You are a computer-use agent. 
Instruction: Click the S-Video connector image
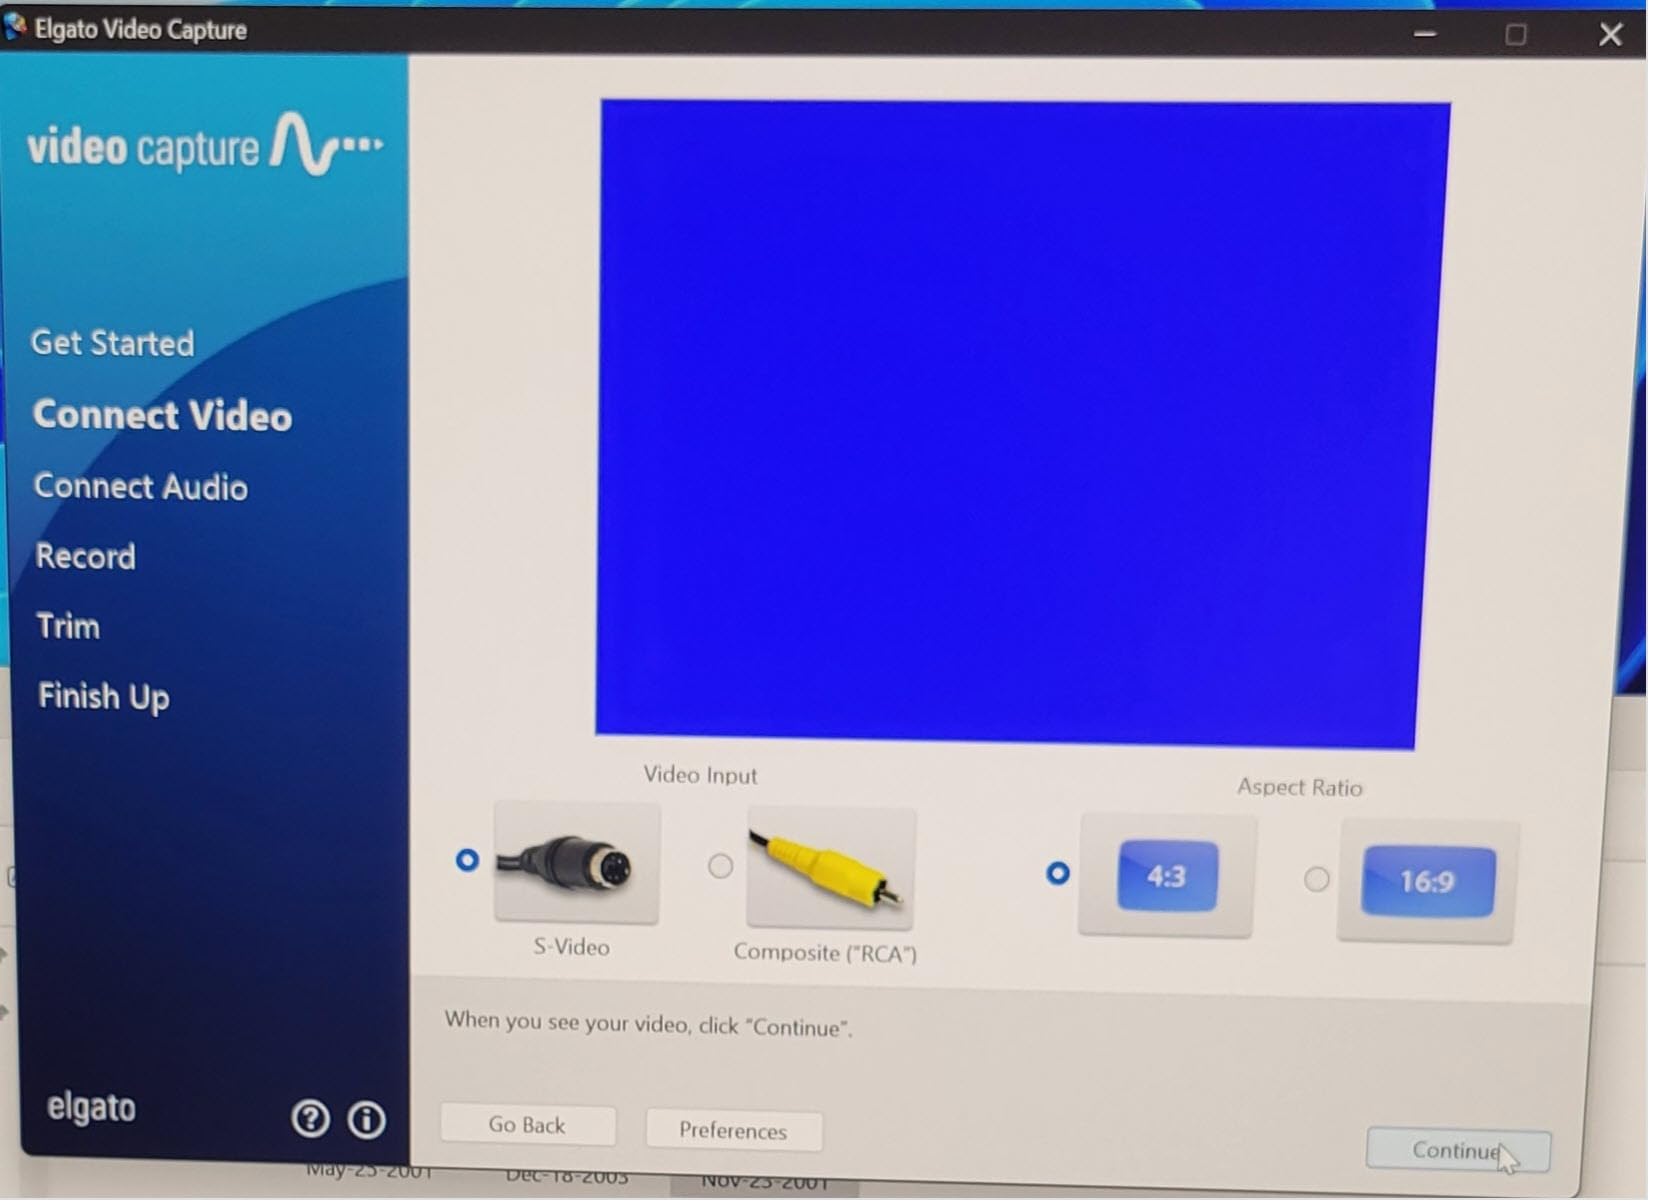click(576, 864)
